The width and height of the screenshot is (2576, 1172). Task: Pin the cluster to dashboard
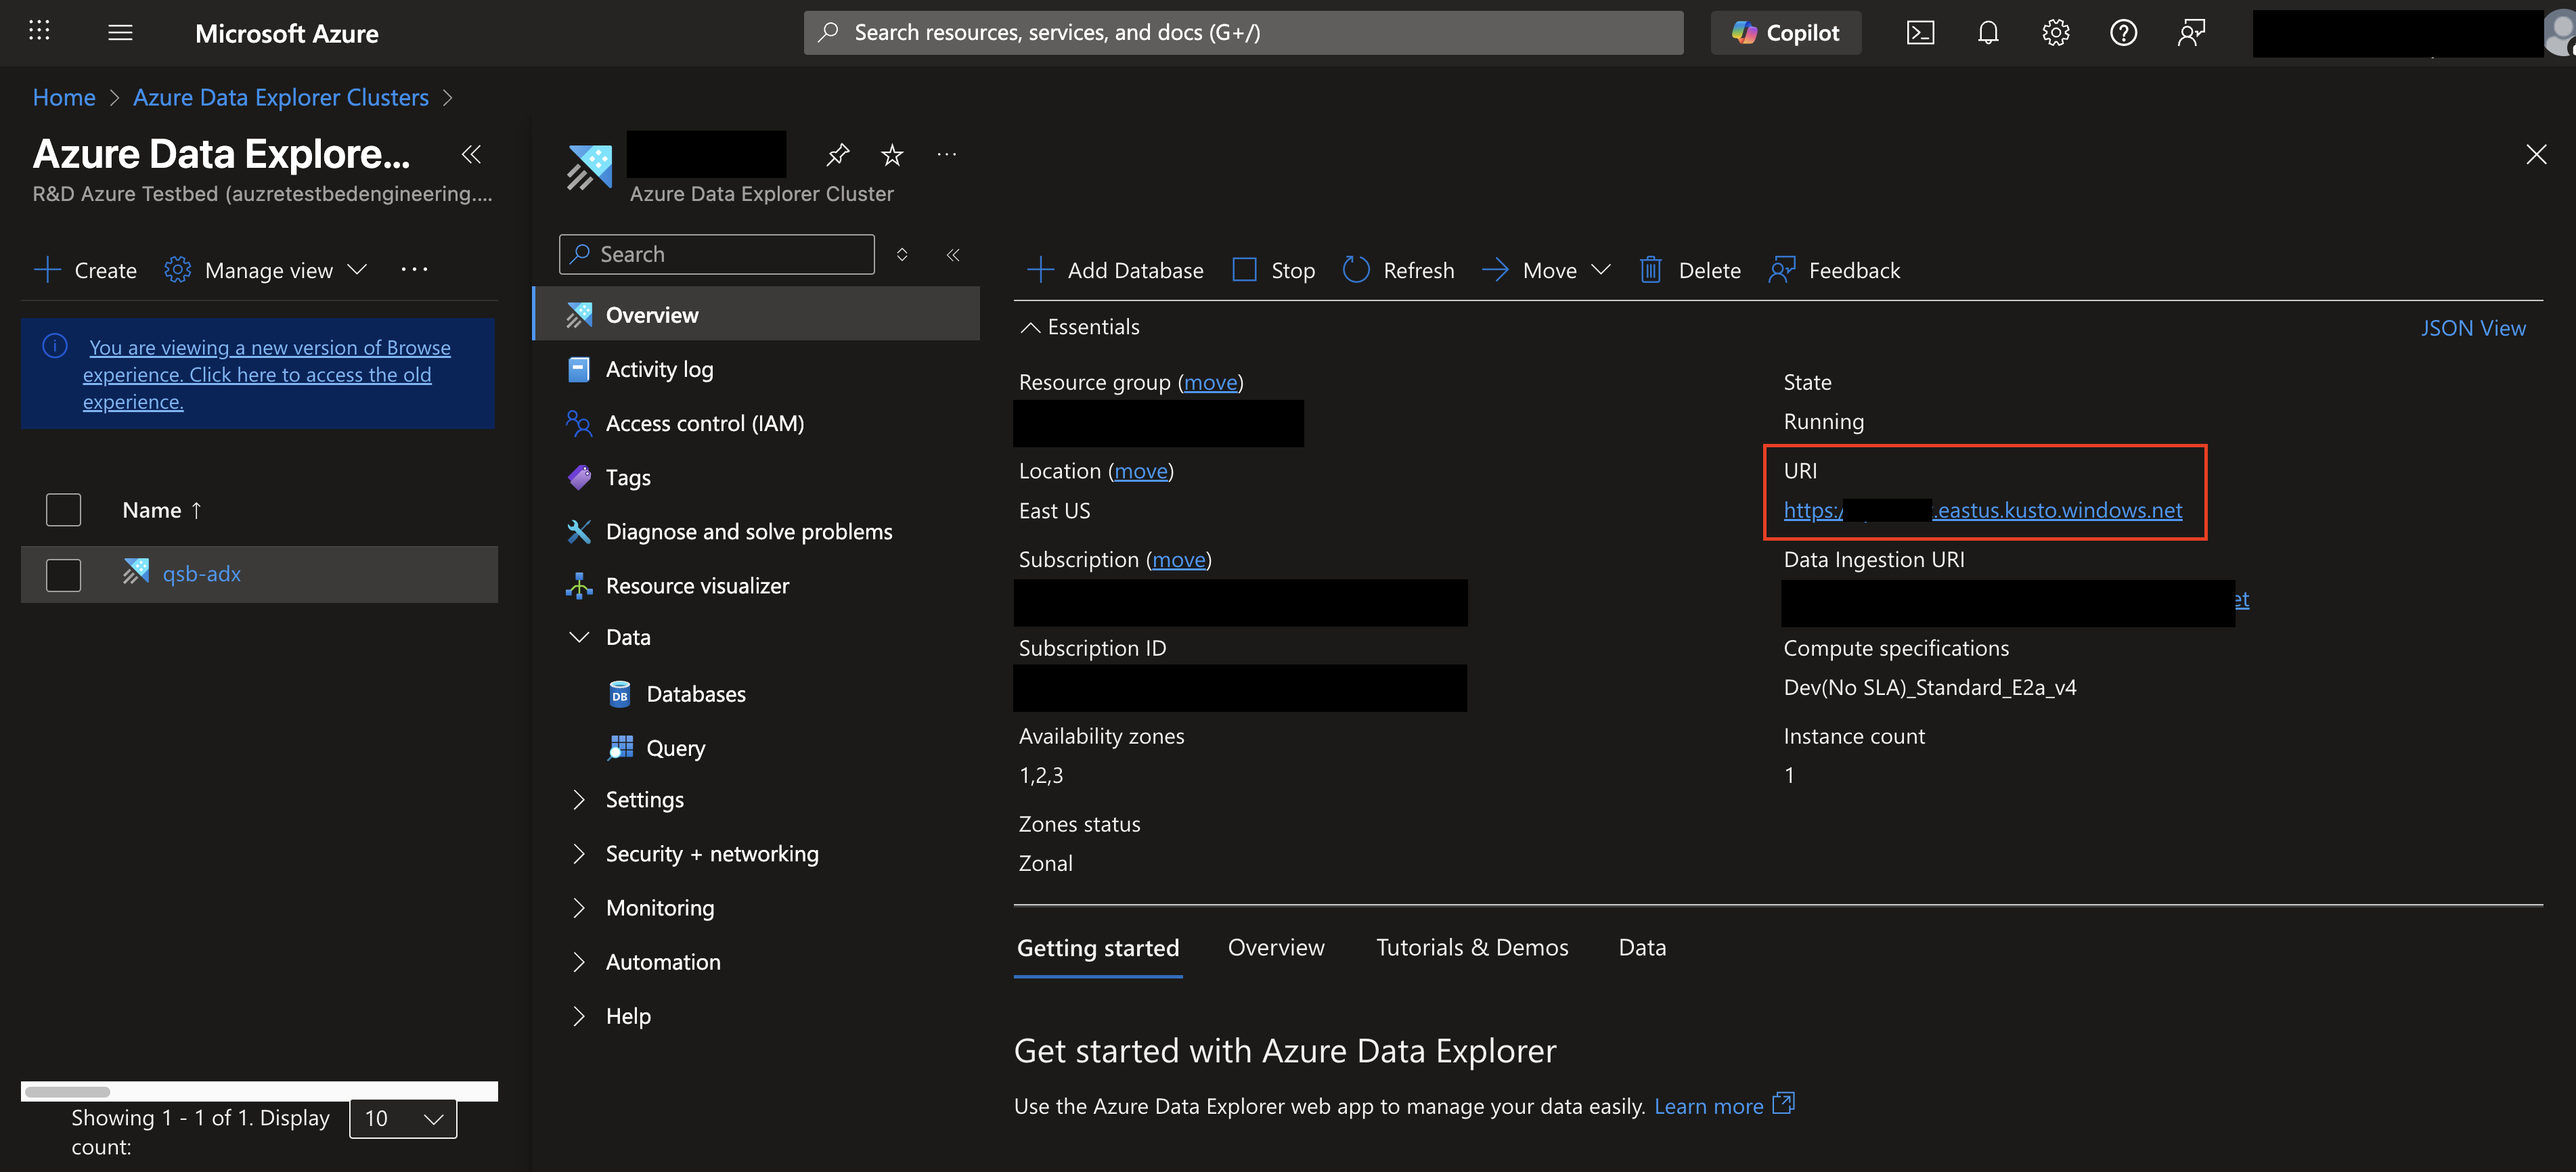[837, 154]
